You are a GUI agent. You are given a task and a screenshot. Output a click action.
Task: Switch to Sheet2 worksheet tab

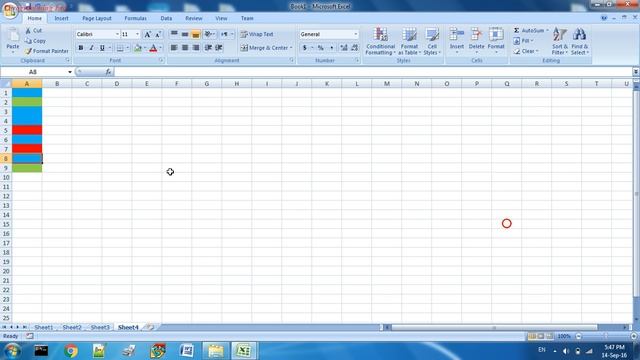[x=72, y=327]
